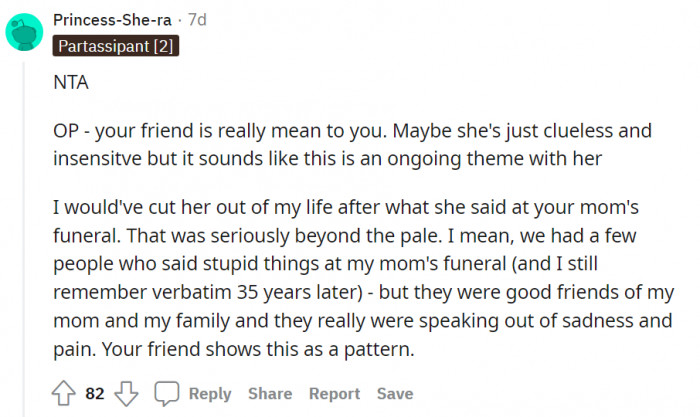The height and width of the screenshot is (417, 700).
Task: Click the NTA verdict text
Action: (71, 84)
